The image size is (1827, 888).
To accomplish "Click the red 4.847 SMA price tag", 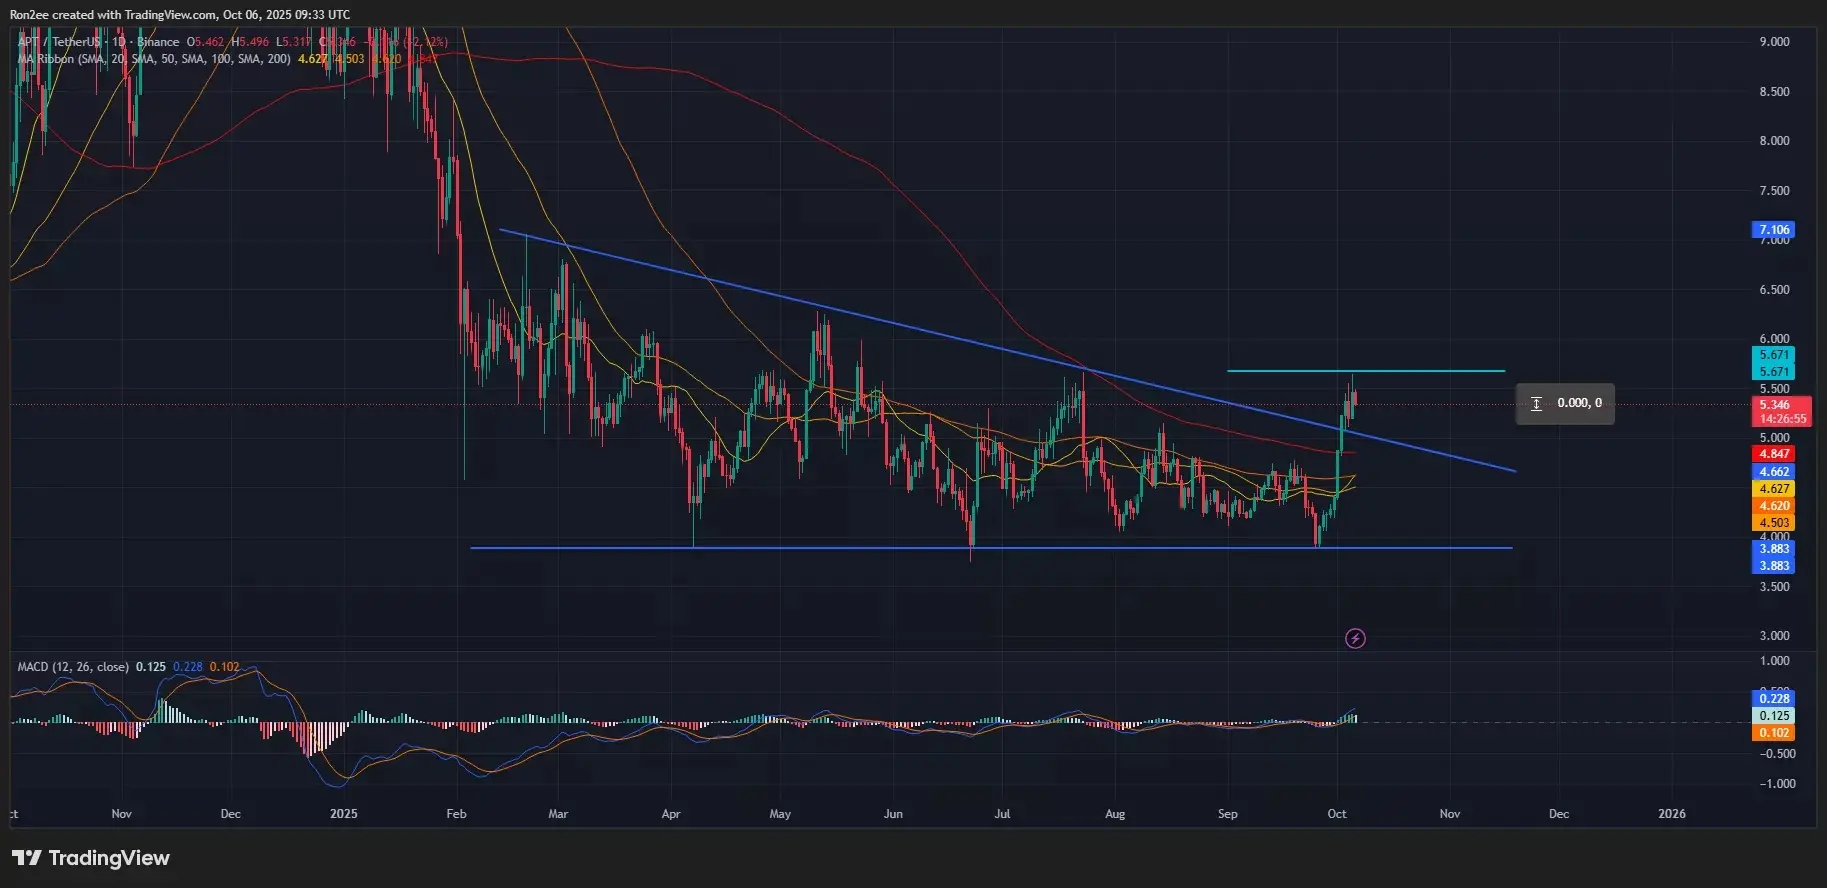I will [x=1774, y=454].
